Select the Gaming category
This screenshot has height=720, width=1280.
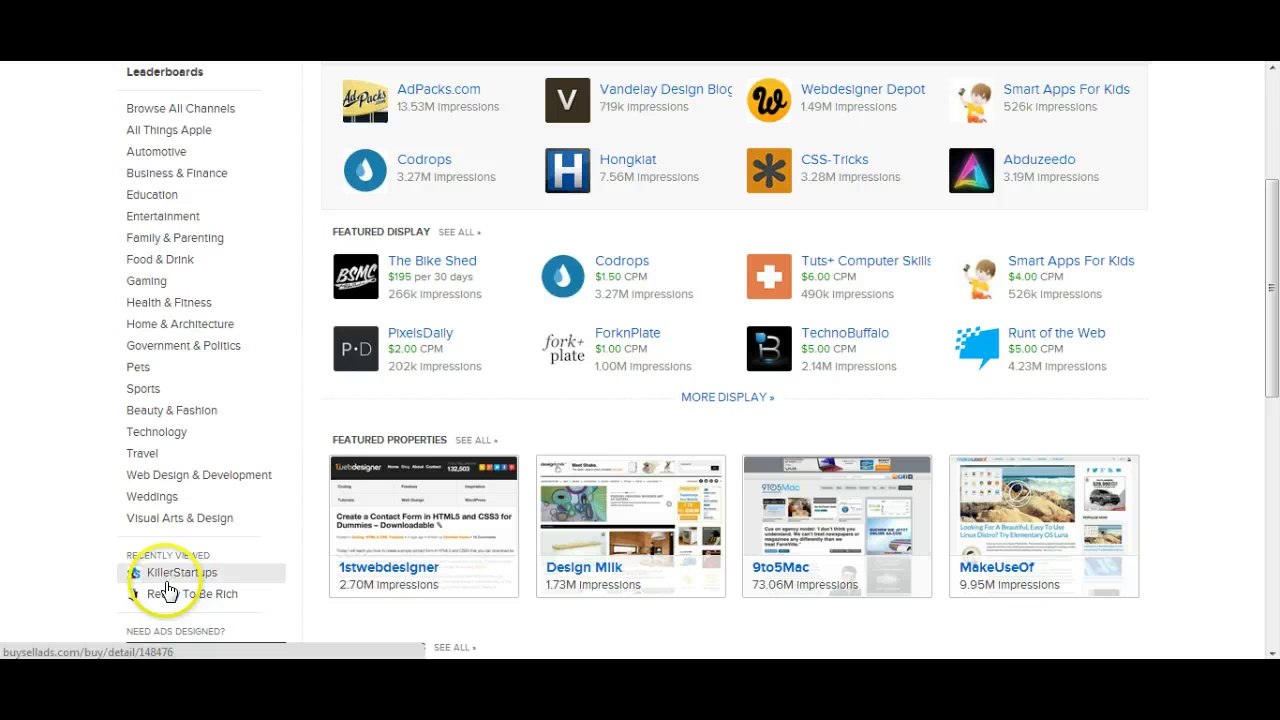coord(147,281)
